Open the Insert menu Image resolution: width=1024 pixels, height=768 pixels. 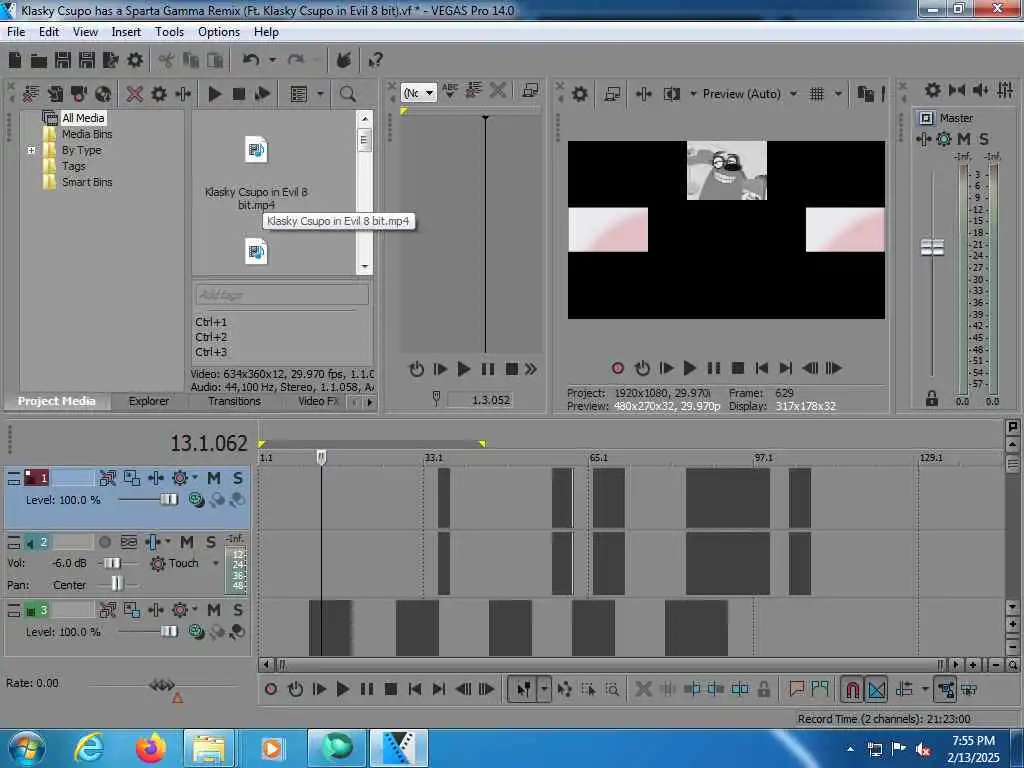click(126, 32)
